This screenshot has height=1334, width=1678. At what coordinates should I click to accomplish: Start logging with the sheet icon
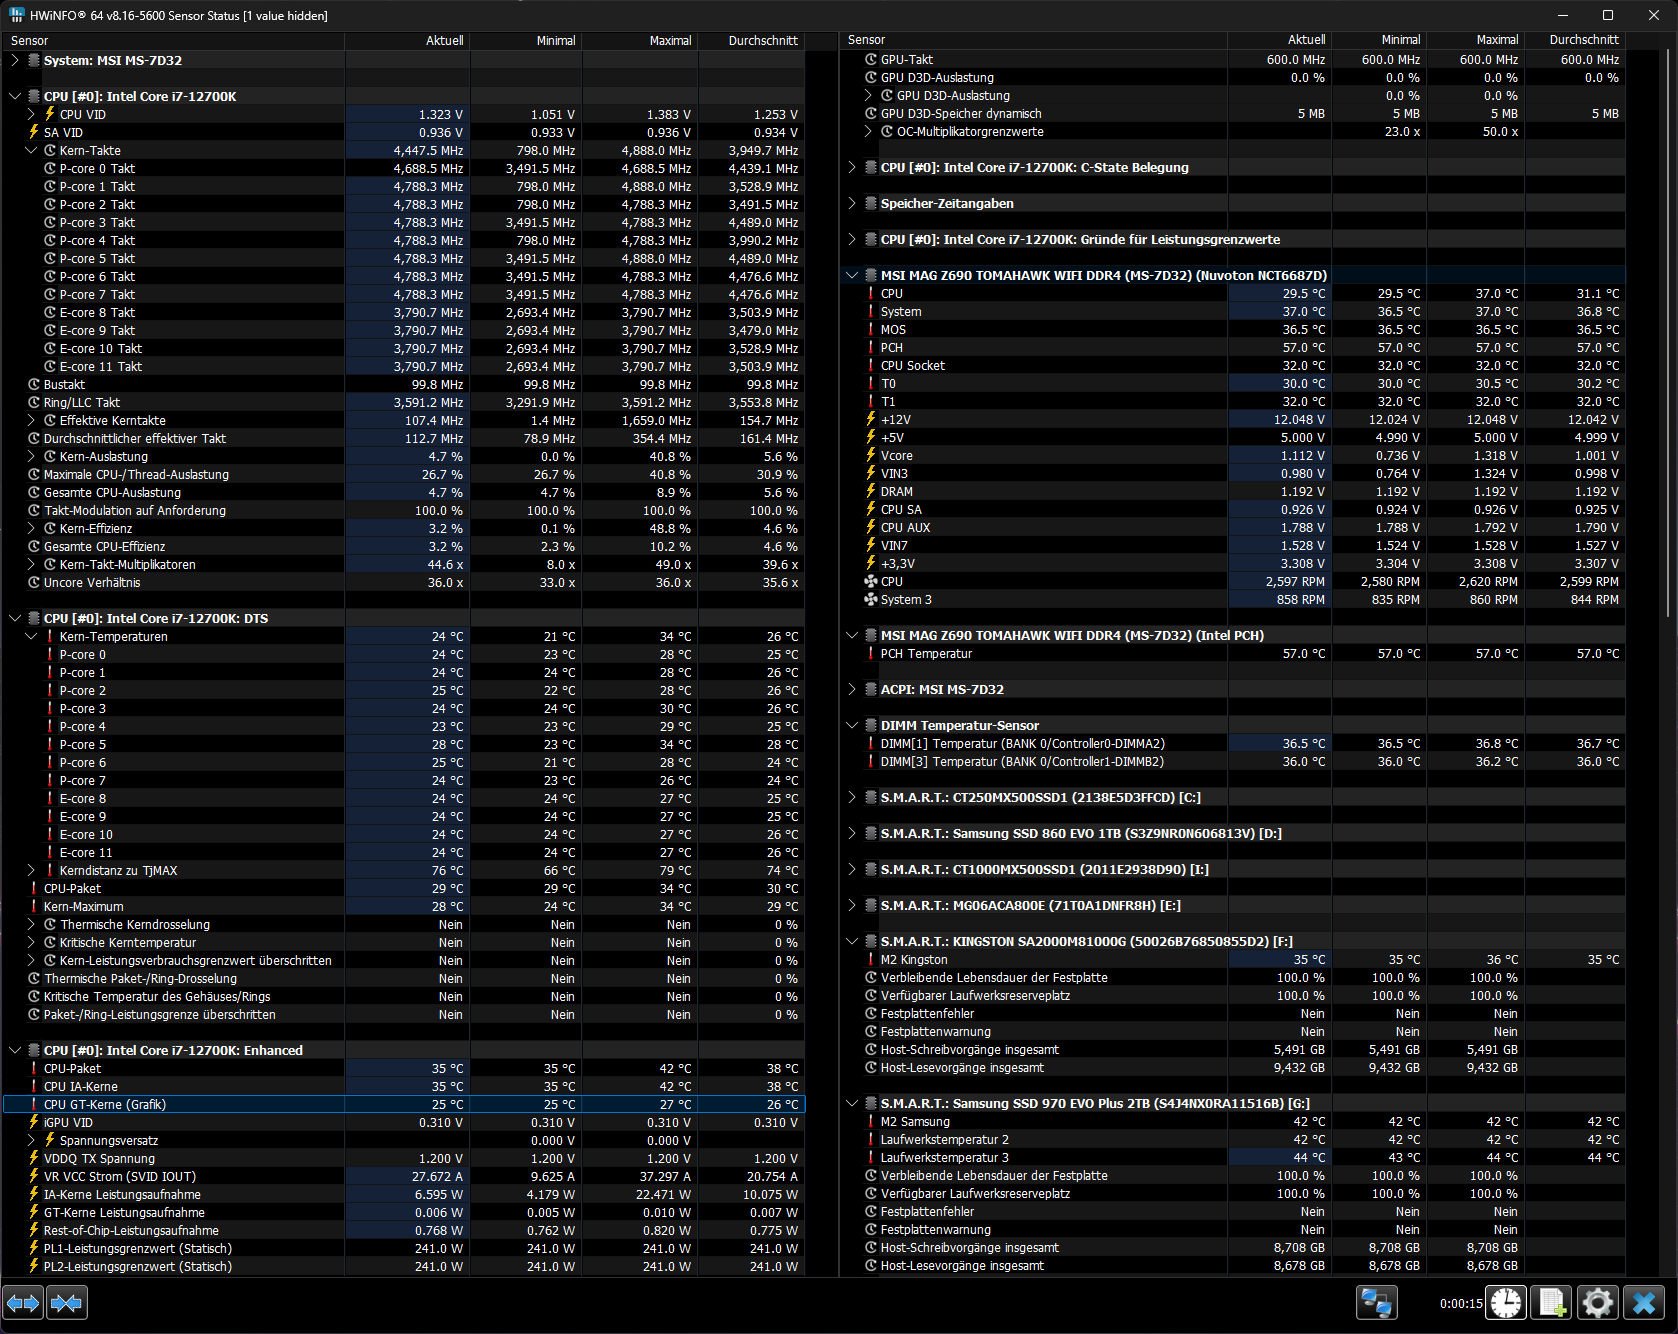(1551, 1303)
